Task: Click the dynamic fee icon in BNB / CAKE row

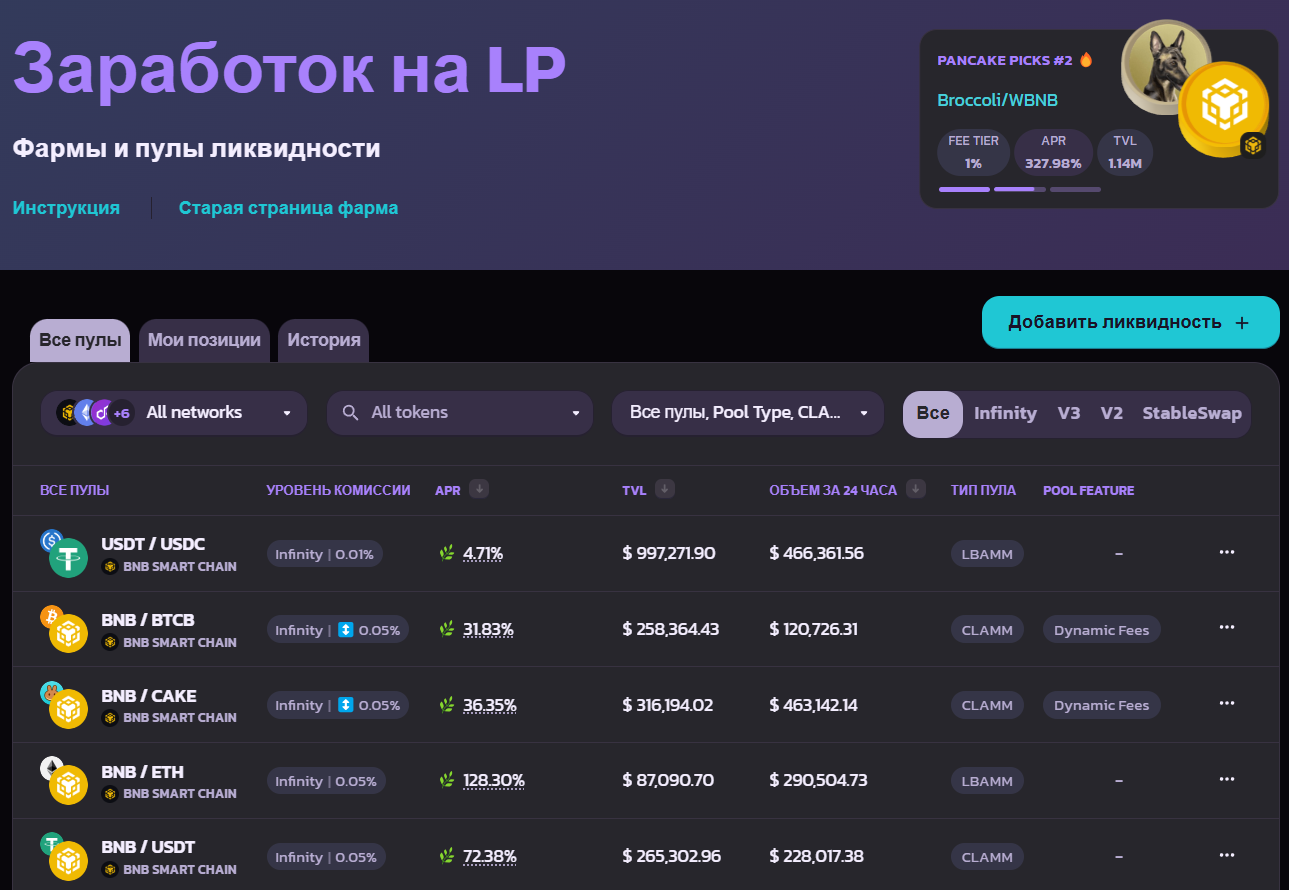Action: coord(346,705)
